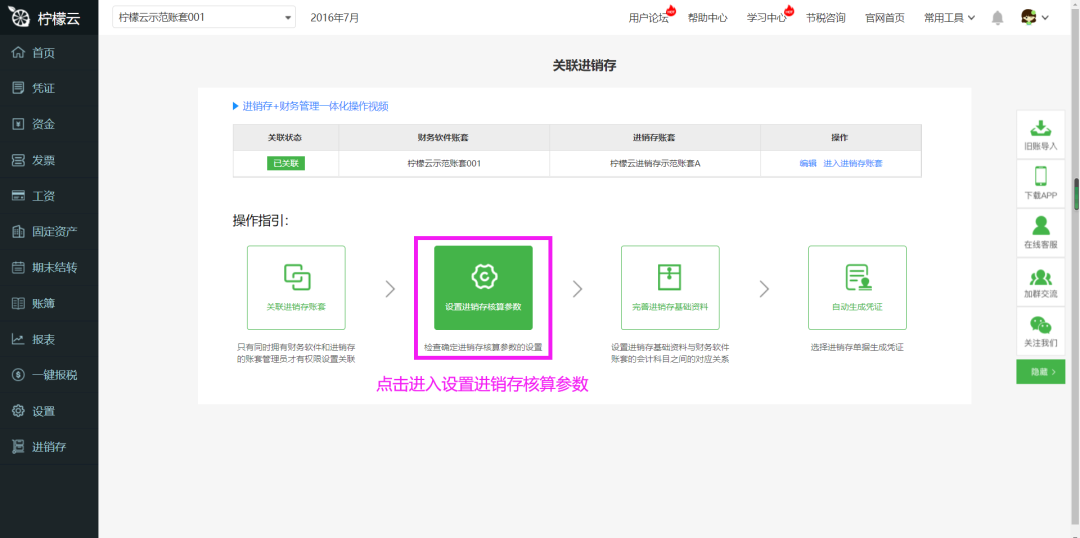Click 进入进销存账套 link
The height and width of the screenshot is (538, 1080).
point(853,163)
